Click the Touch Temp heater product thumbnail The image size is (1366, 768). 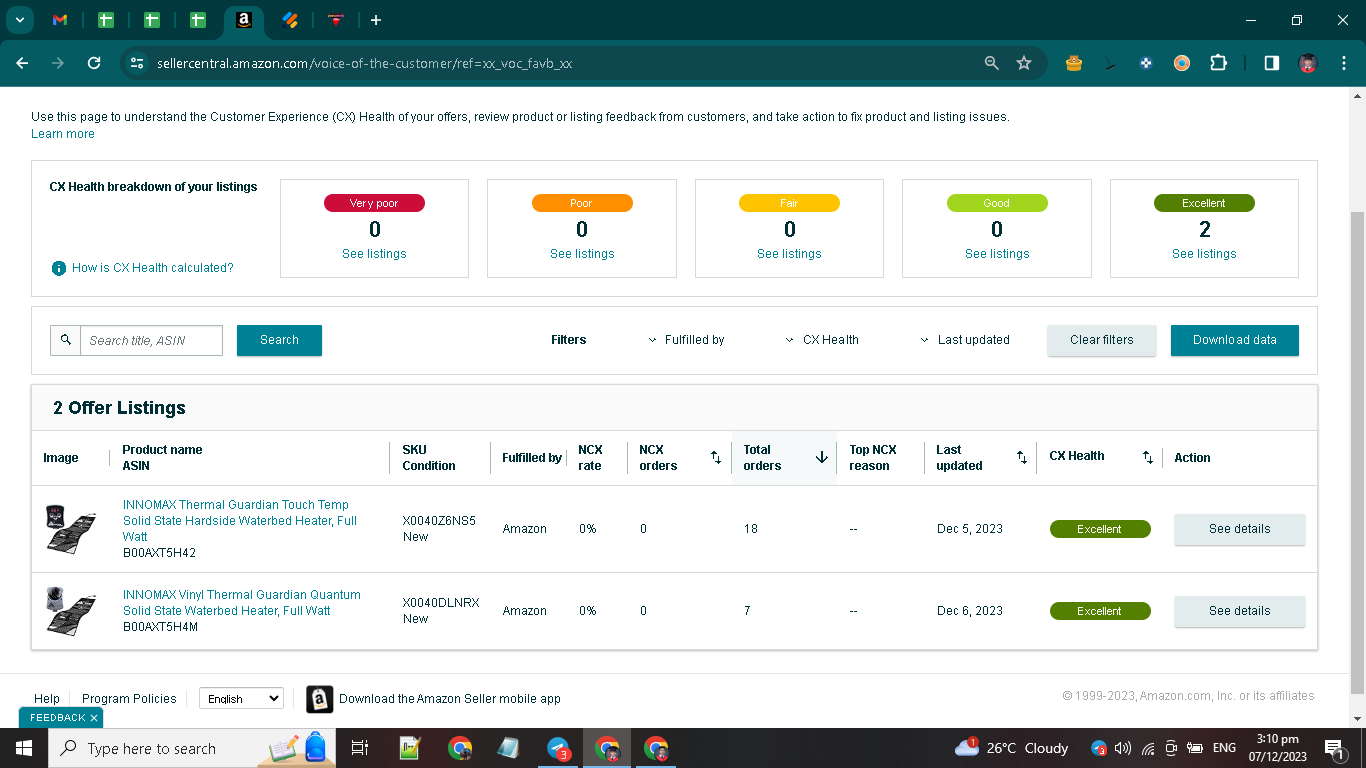click(x=70, y=529)
